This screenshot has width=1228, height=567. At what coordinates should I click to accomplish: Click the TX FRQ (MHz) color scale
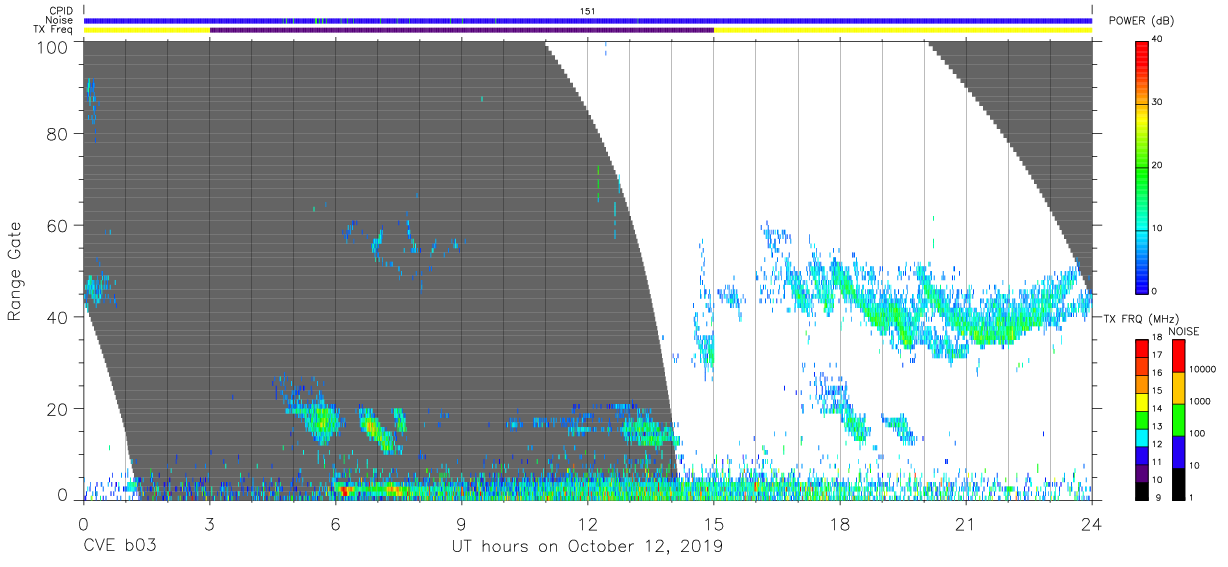pyautogui.click(x=1141, y=420)
